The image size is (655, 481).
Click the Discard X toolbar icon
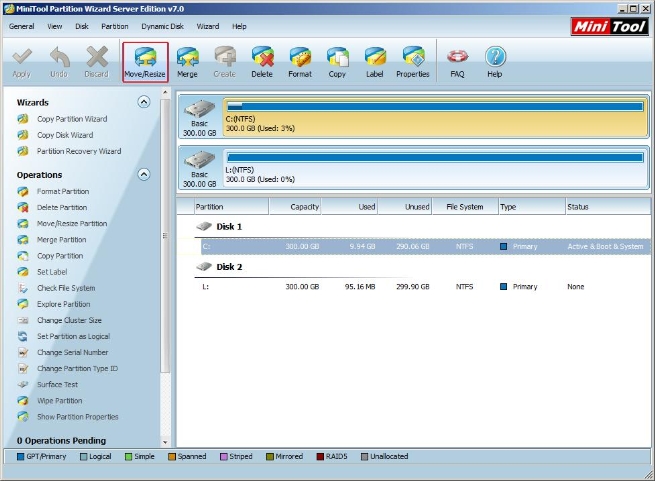[97, 57]
